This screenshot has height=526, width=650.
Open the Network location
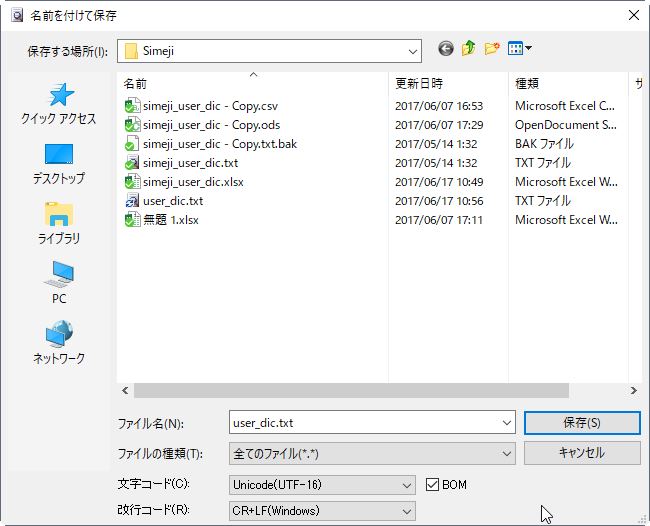click(x=59, y=342)
